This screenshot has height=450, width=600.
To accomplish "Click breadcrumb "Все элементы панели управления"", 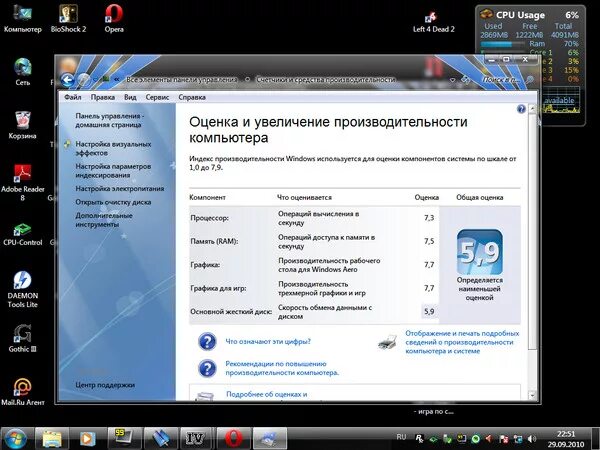I will click(181, 80).
